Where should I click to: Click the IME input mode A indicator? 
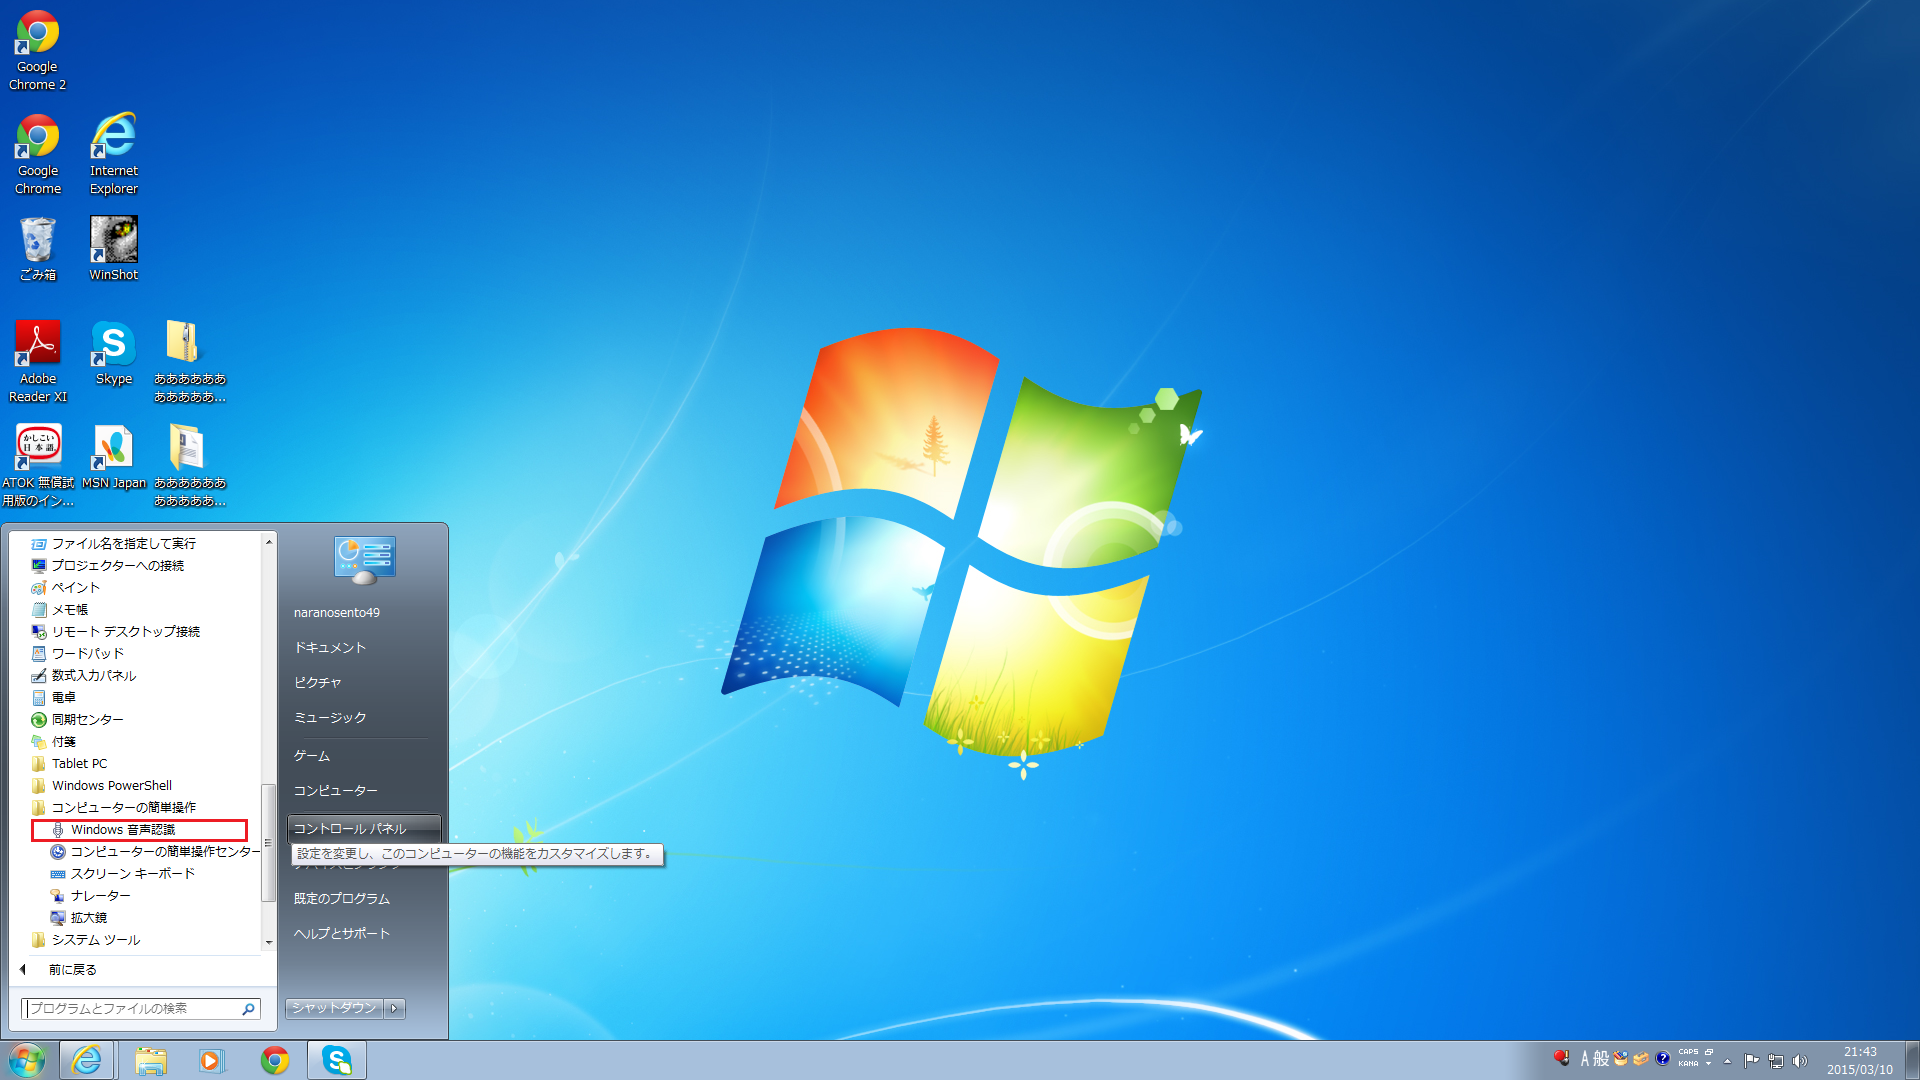pos(1585,1058)
